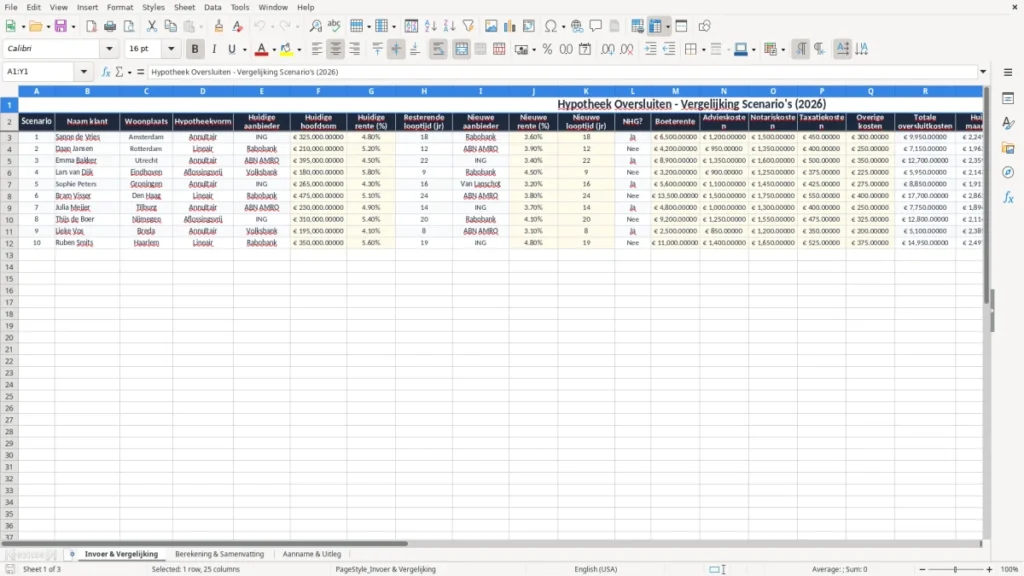This screenshot has height=576, width=1024.
Task: Click Zoom Out minus button
Action: coord(922,569)
